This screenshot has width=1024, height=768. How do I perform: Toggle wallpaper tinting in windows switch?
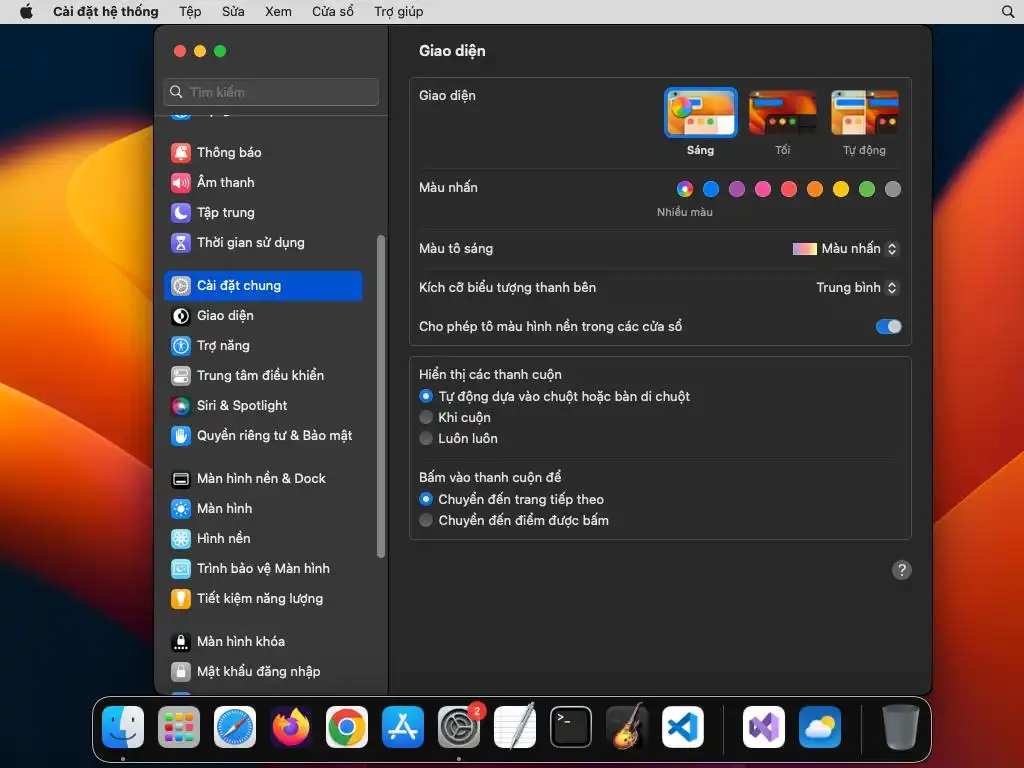pos(888,327)
